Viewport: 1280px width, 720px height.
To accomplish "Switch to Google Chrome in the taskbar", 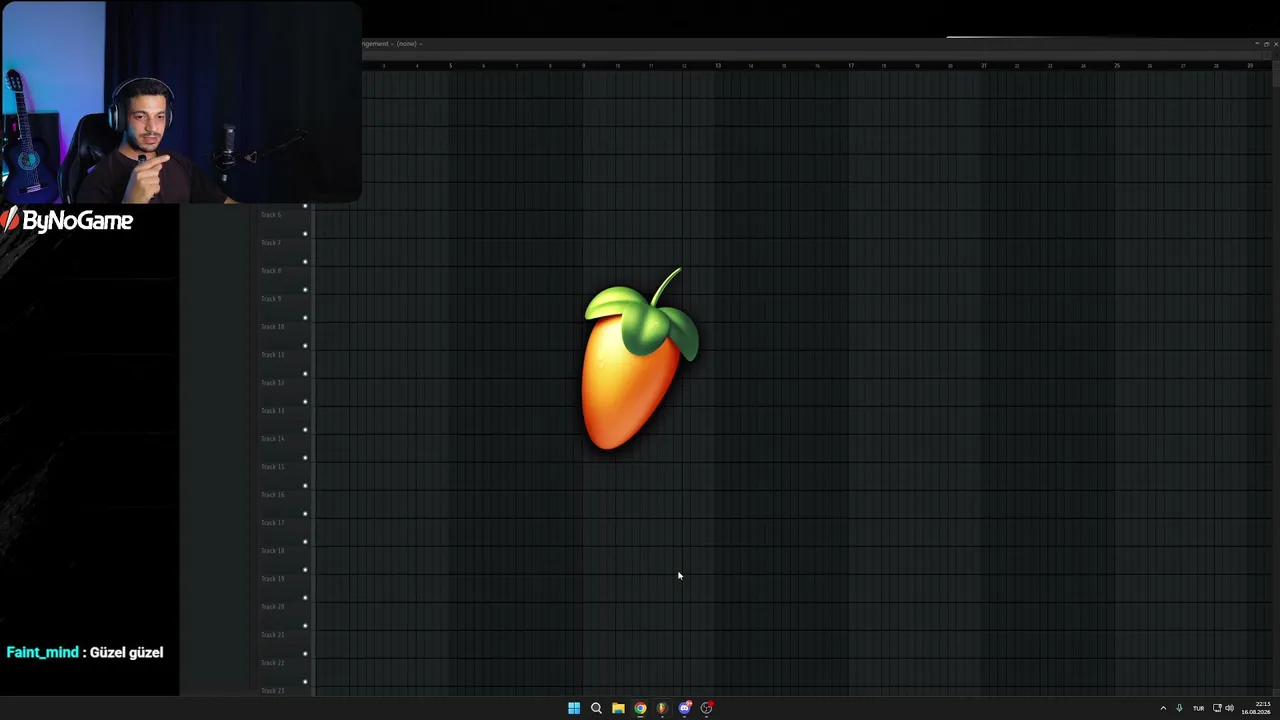I will (x=640, y=708).
